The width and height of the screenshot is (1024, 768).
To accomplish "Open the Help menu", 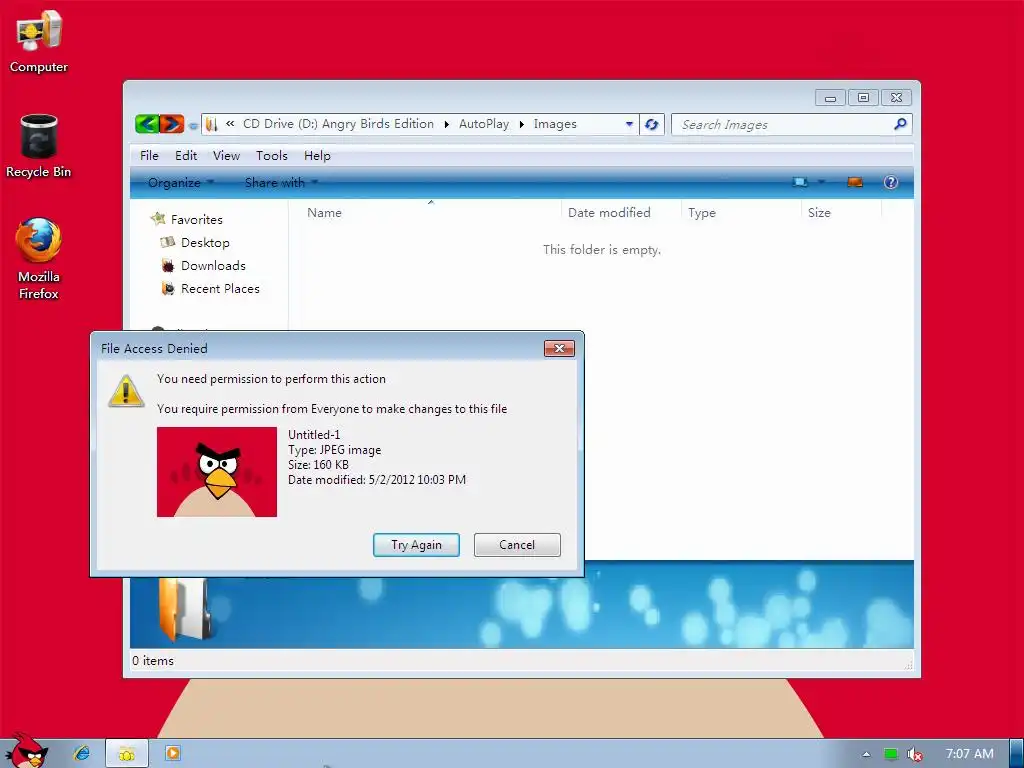I will click(317, 155).
